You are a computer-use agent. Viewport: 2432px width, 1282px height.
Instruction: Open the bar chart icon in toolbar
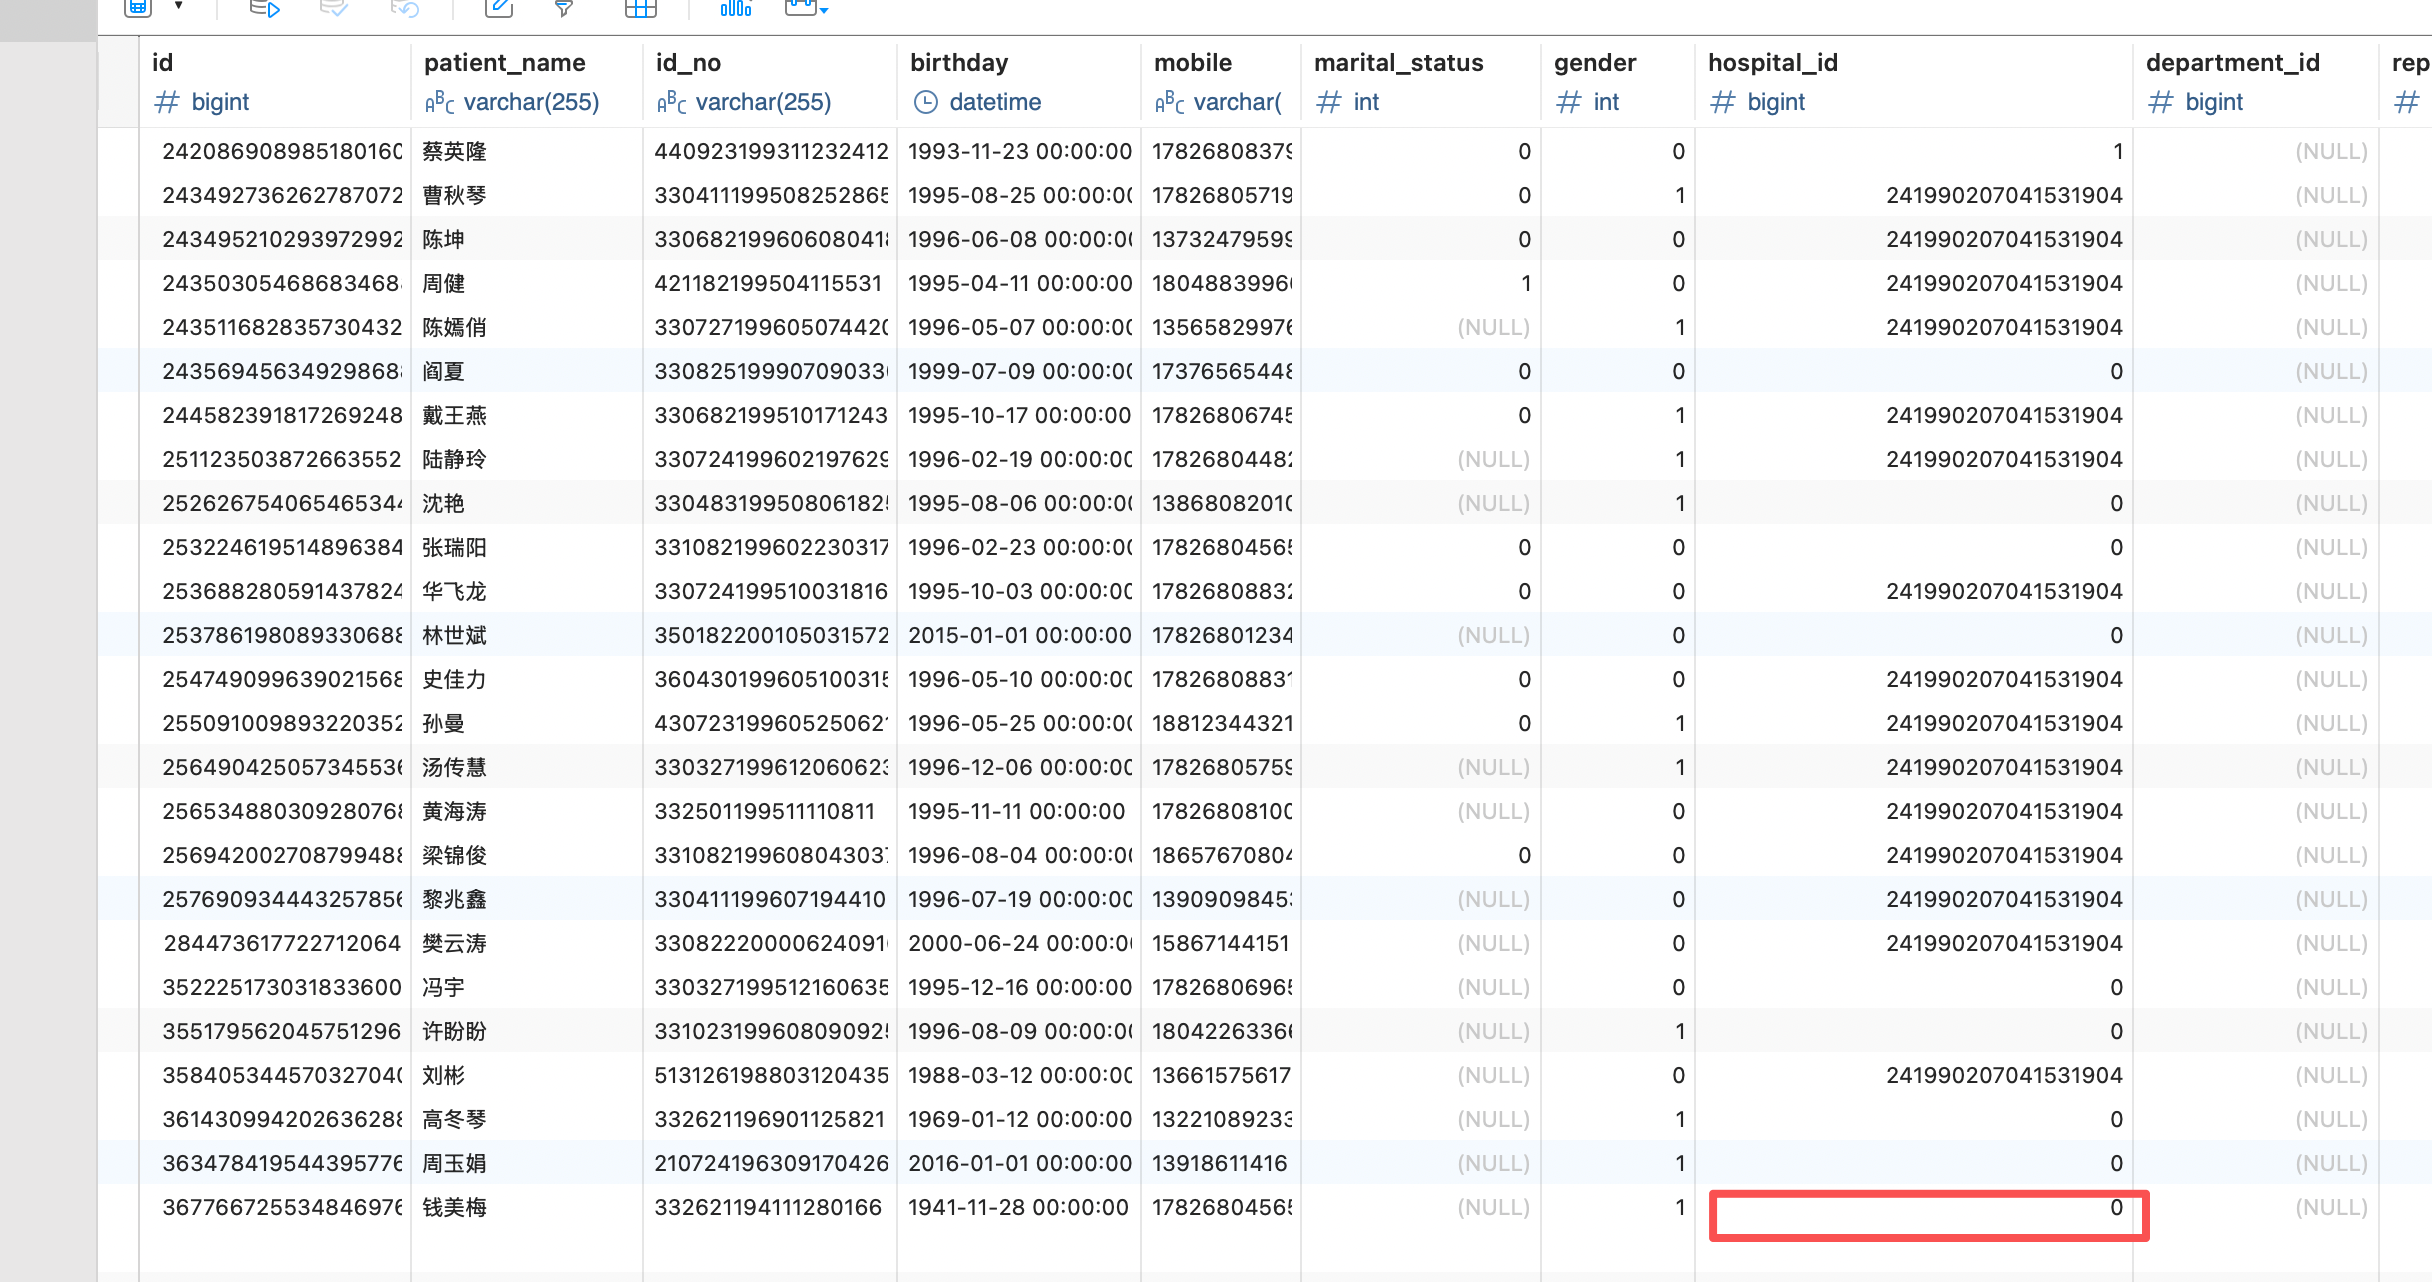(735, 9)
